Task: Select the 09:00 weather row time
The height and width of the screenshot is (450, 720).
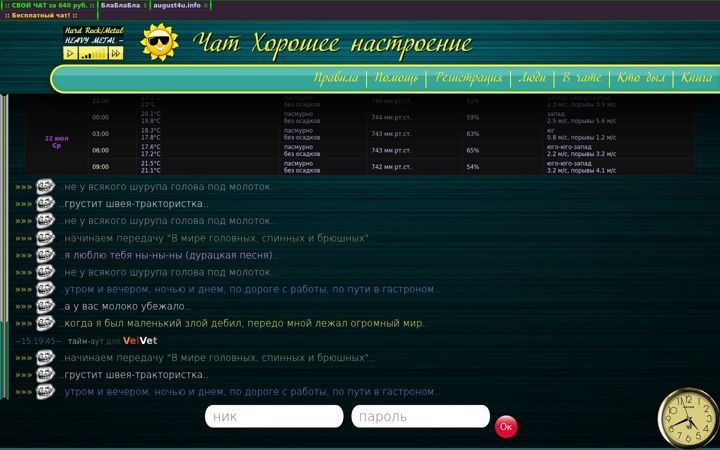Action: [x=101, y=167]
